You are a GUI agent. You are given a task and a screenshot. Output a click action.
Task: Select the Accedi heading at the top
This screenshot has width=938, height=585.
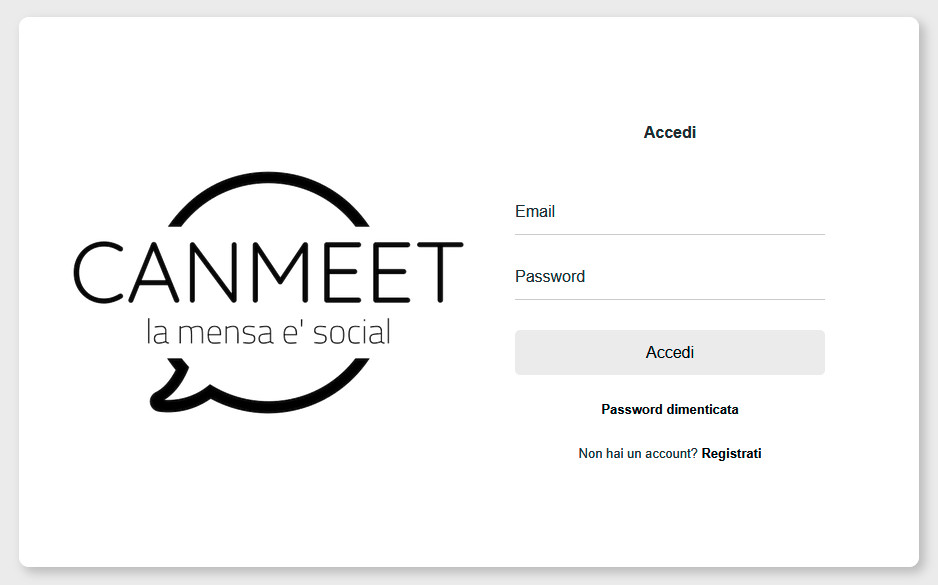669,131
